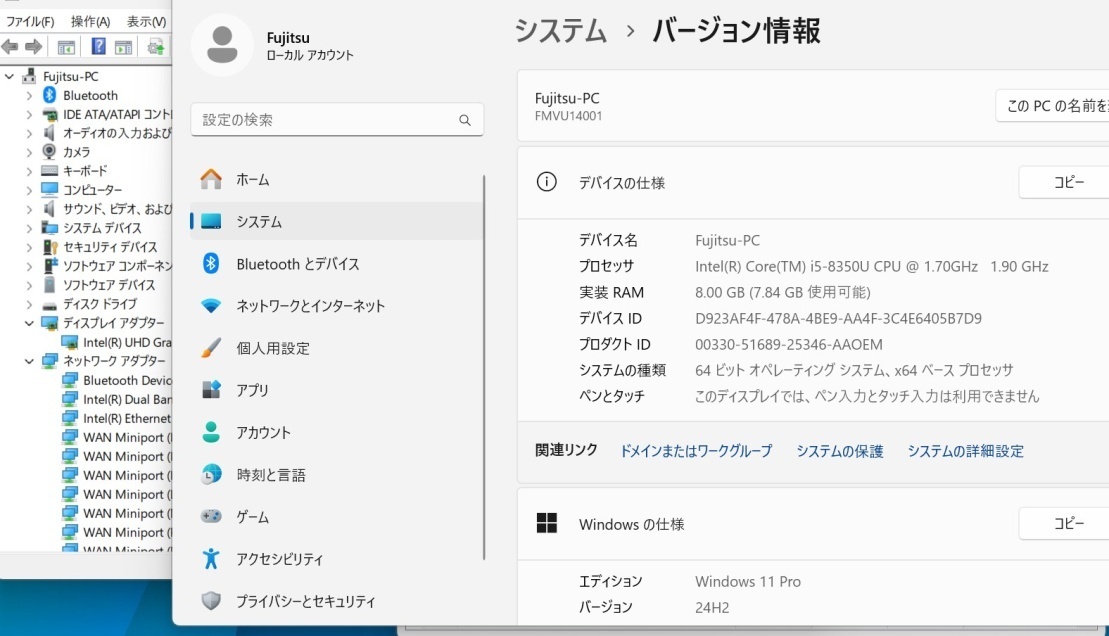
Task: Click the Windows 11 Pro edition text
Action: [x=748, y=582]
